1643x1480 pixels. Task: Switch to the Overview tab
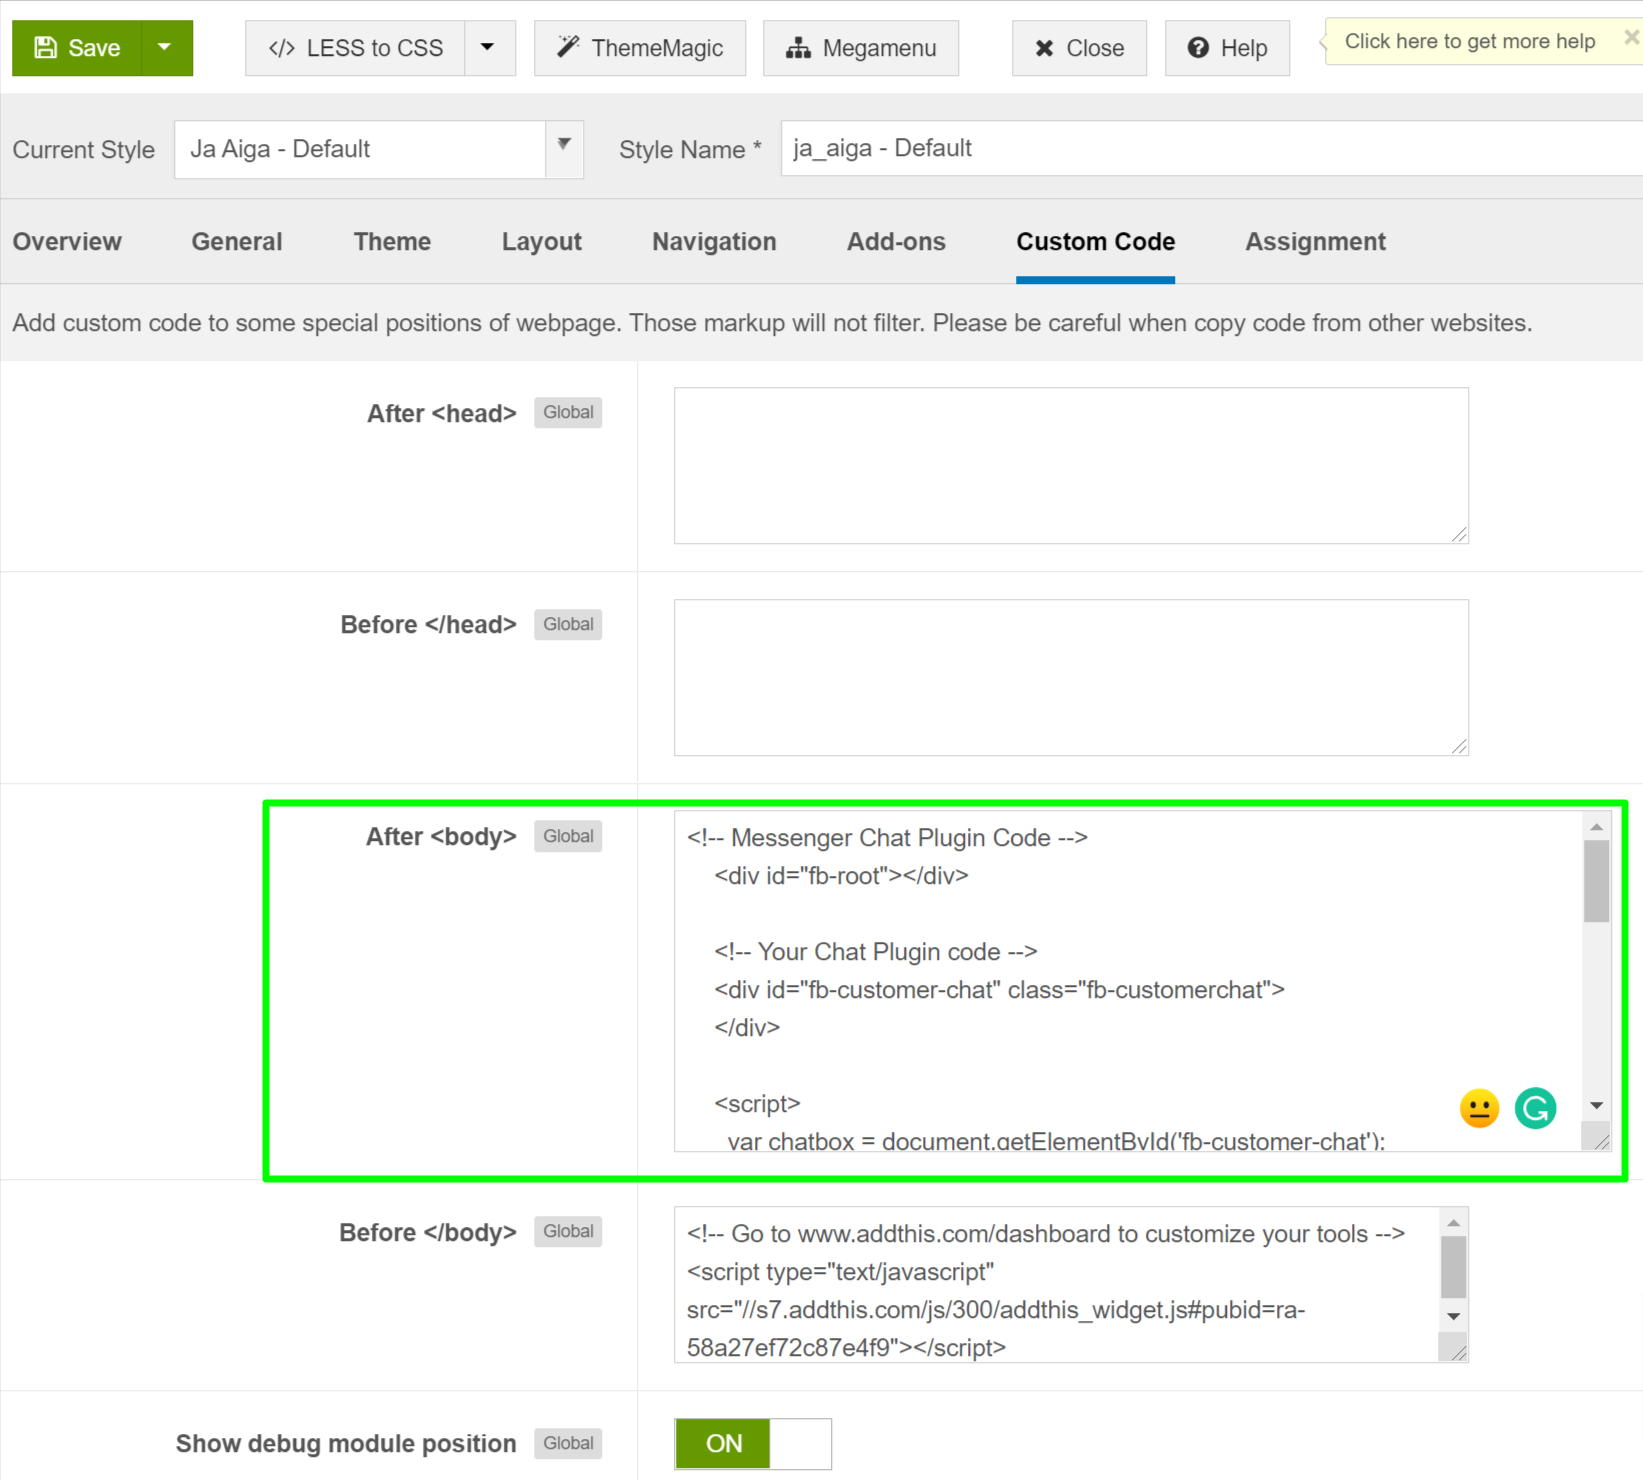67,242
